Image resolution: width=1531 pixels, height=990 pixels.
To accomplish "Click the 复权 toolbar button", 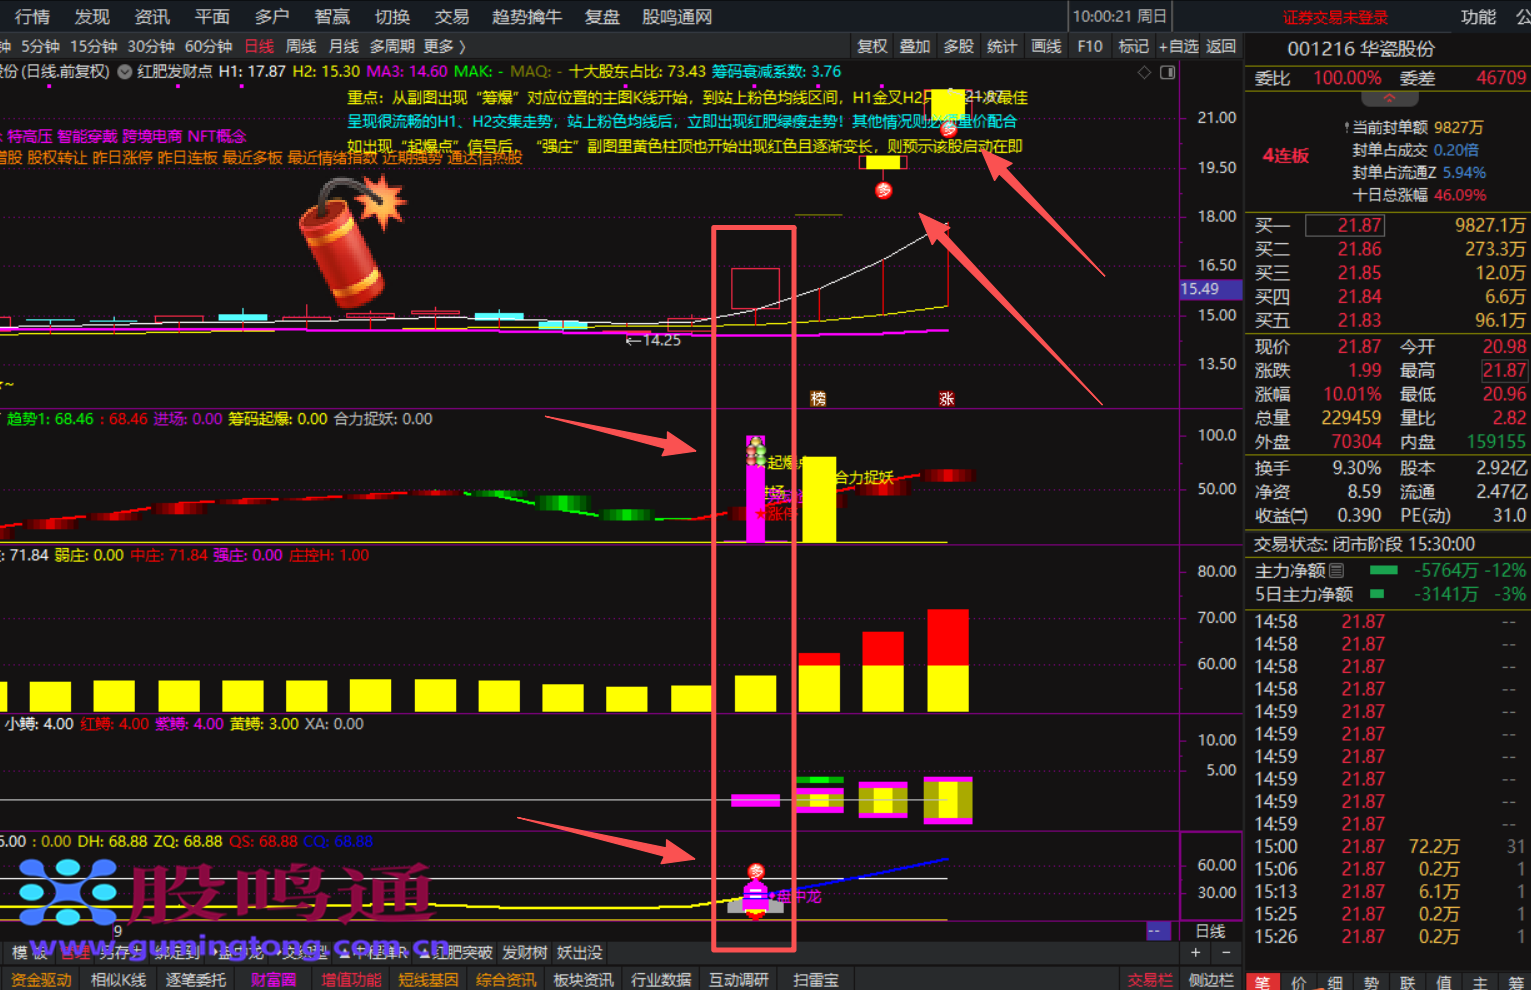I will pyautogui.click(x=872, y=46).
